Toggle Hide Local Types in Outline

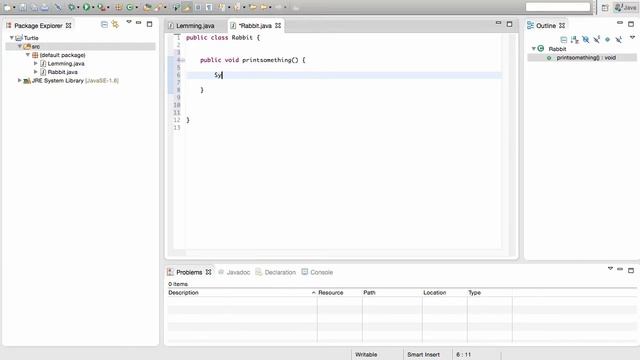pyautogui.click(x=618, y=40)
